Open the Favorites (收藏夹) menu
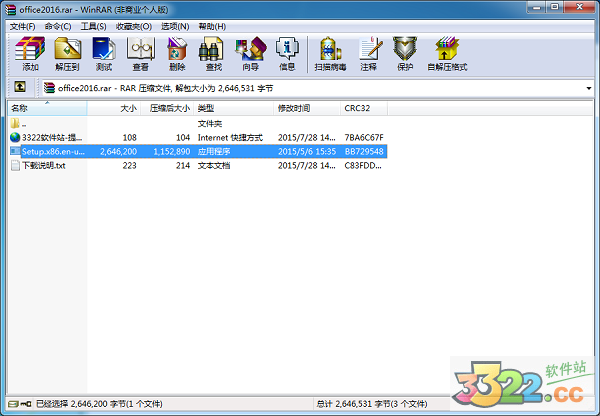Screen dimensions: 600x416 pyautogui.click(x=134, y=26)
